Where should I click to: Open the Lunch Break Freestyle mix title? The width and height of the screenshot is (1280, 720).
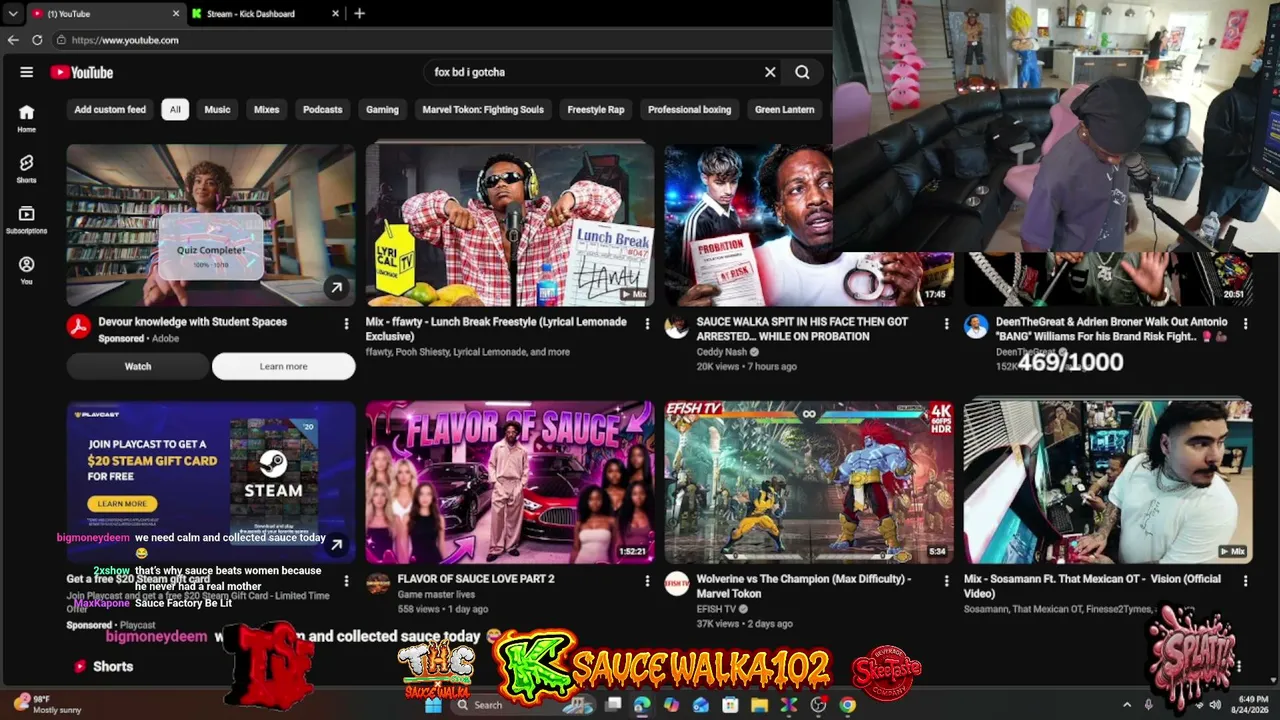coord(496,329)
